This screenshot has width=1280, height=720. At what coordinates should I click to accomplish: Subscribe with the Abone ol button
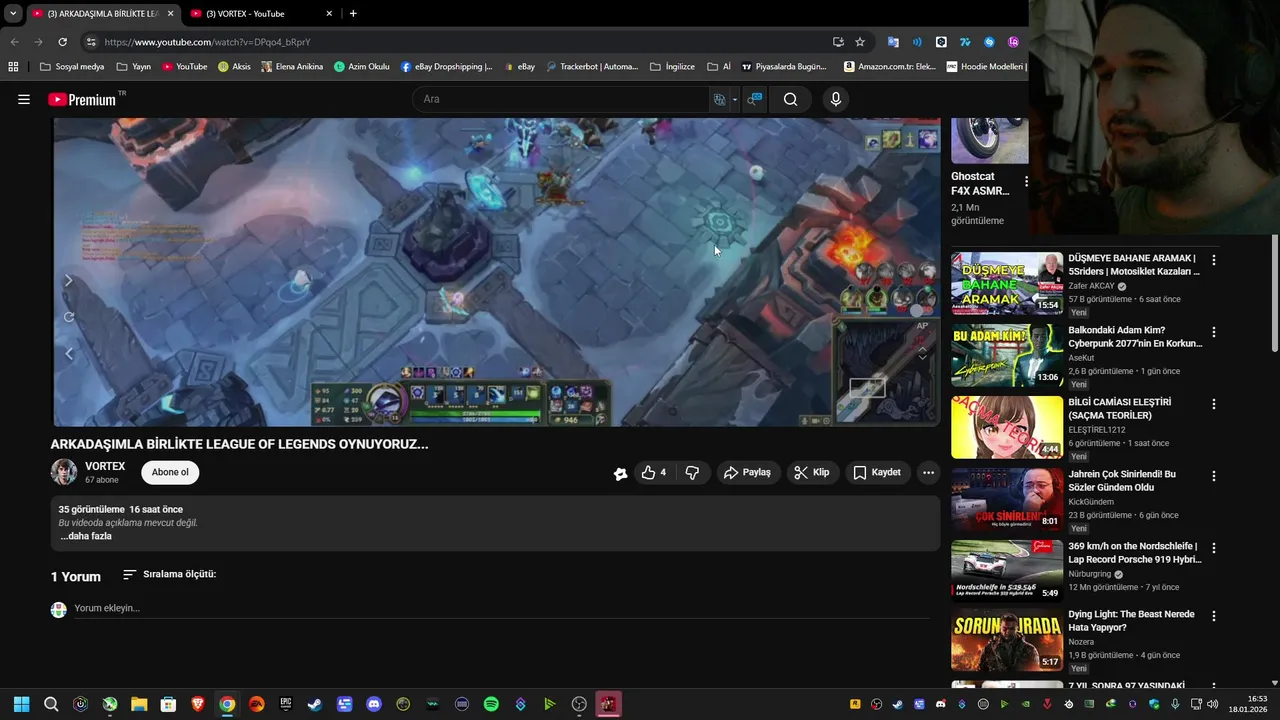tap(170, 473)
